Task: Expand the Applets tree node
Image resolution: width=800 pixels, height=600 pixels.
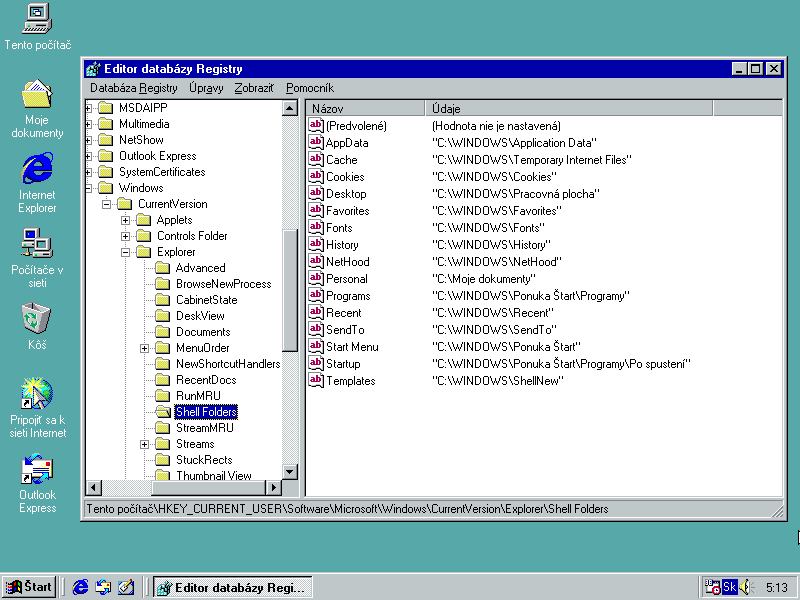Action: (126, 220)
